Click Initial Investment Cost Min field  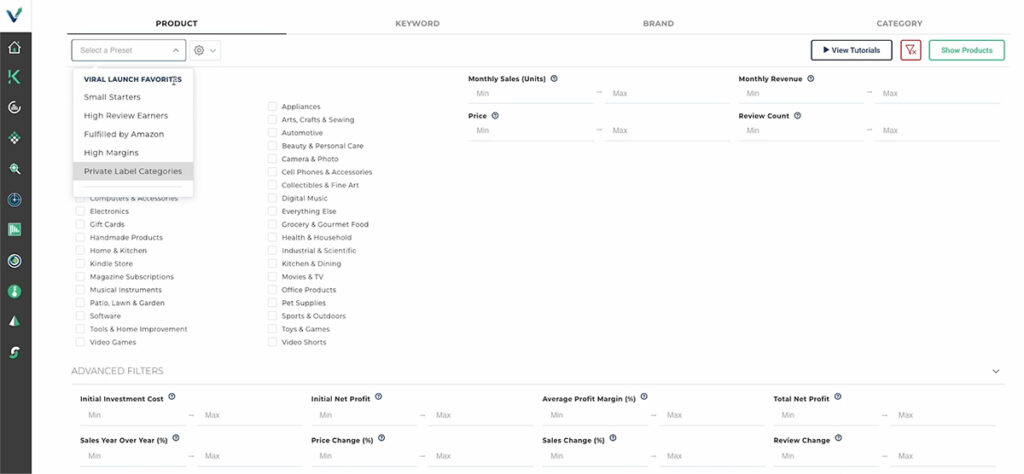pos(133,415)
